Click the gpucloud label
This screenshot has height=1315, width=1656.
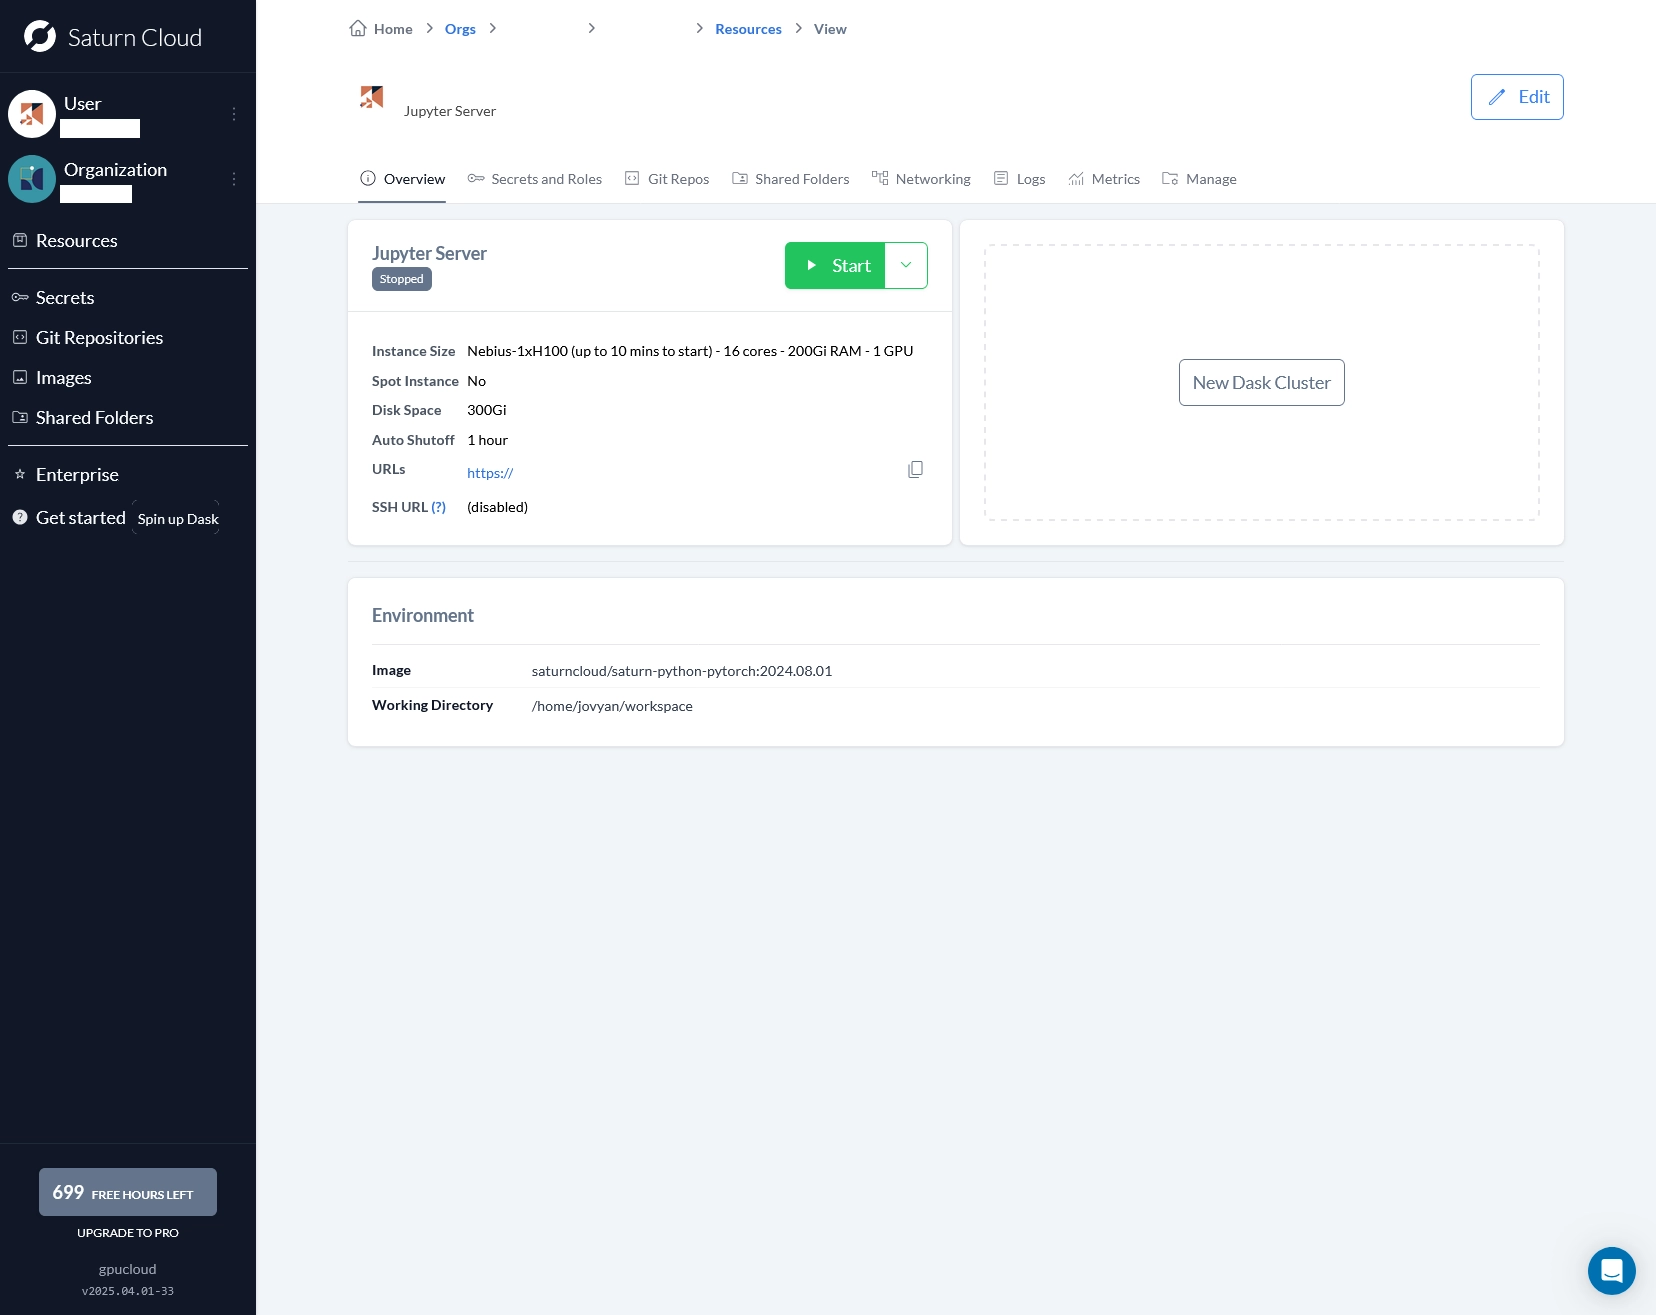point(128,1269)
